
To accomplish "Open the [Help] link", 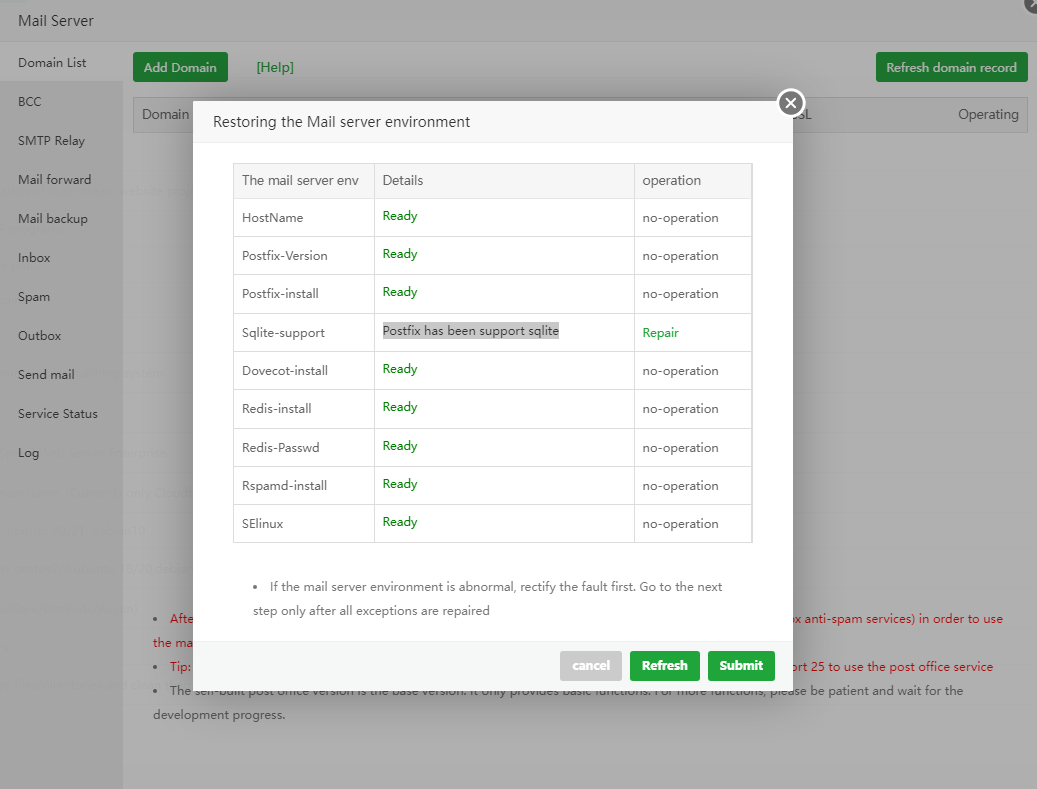I will click(275, 68).
